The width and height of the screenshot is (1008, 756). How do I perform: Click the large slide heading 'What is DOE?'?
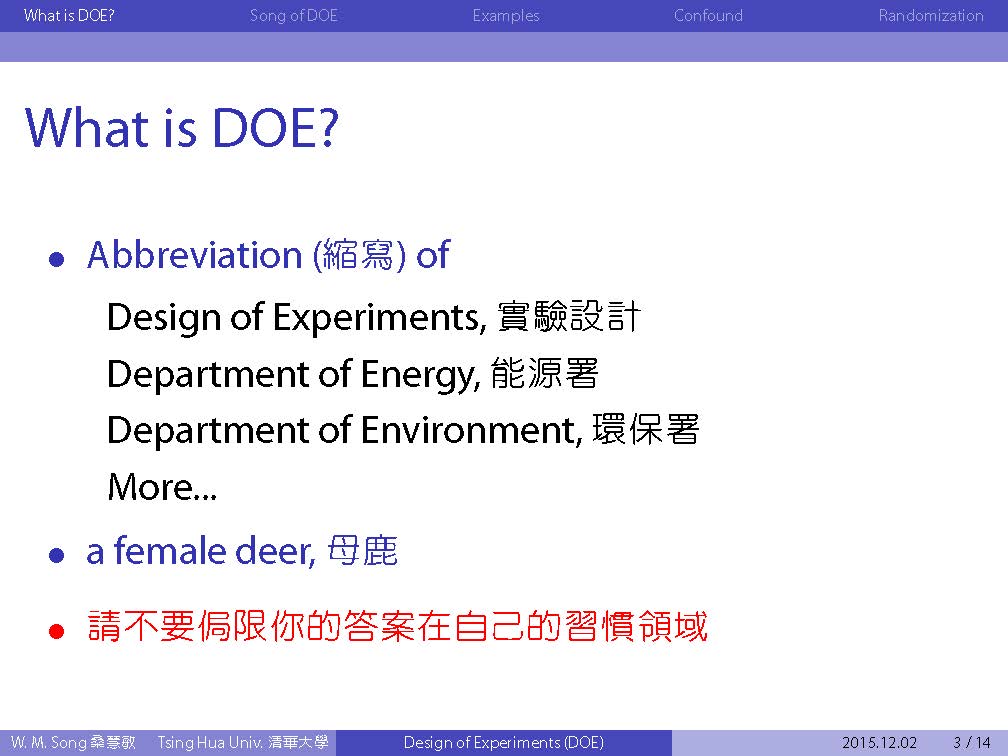182,128
